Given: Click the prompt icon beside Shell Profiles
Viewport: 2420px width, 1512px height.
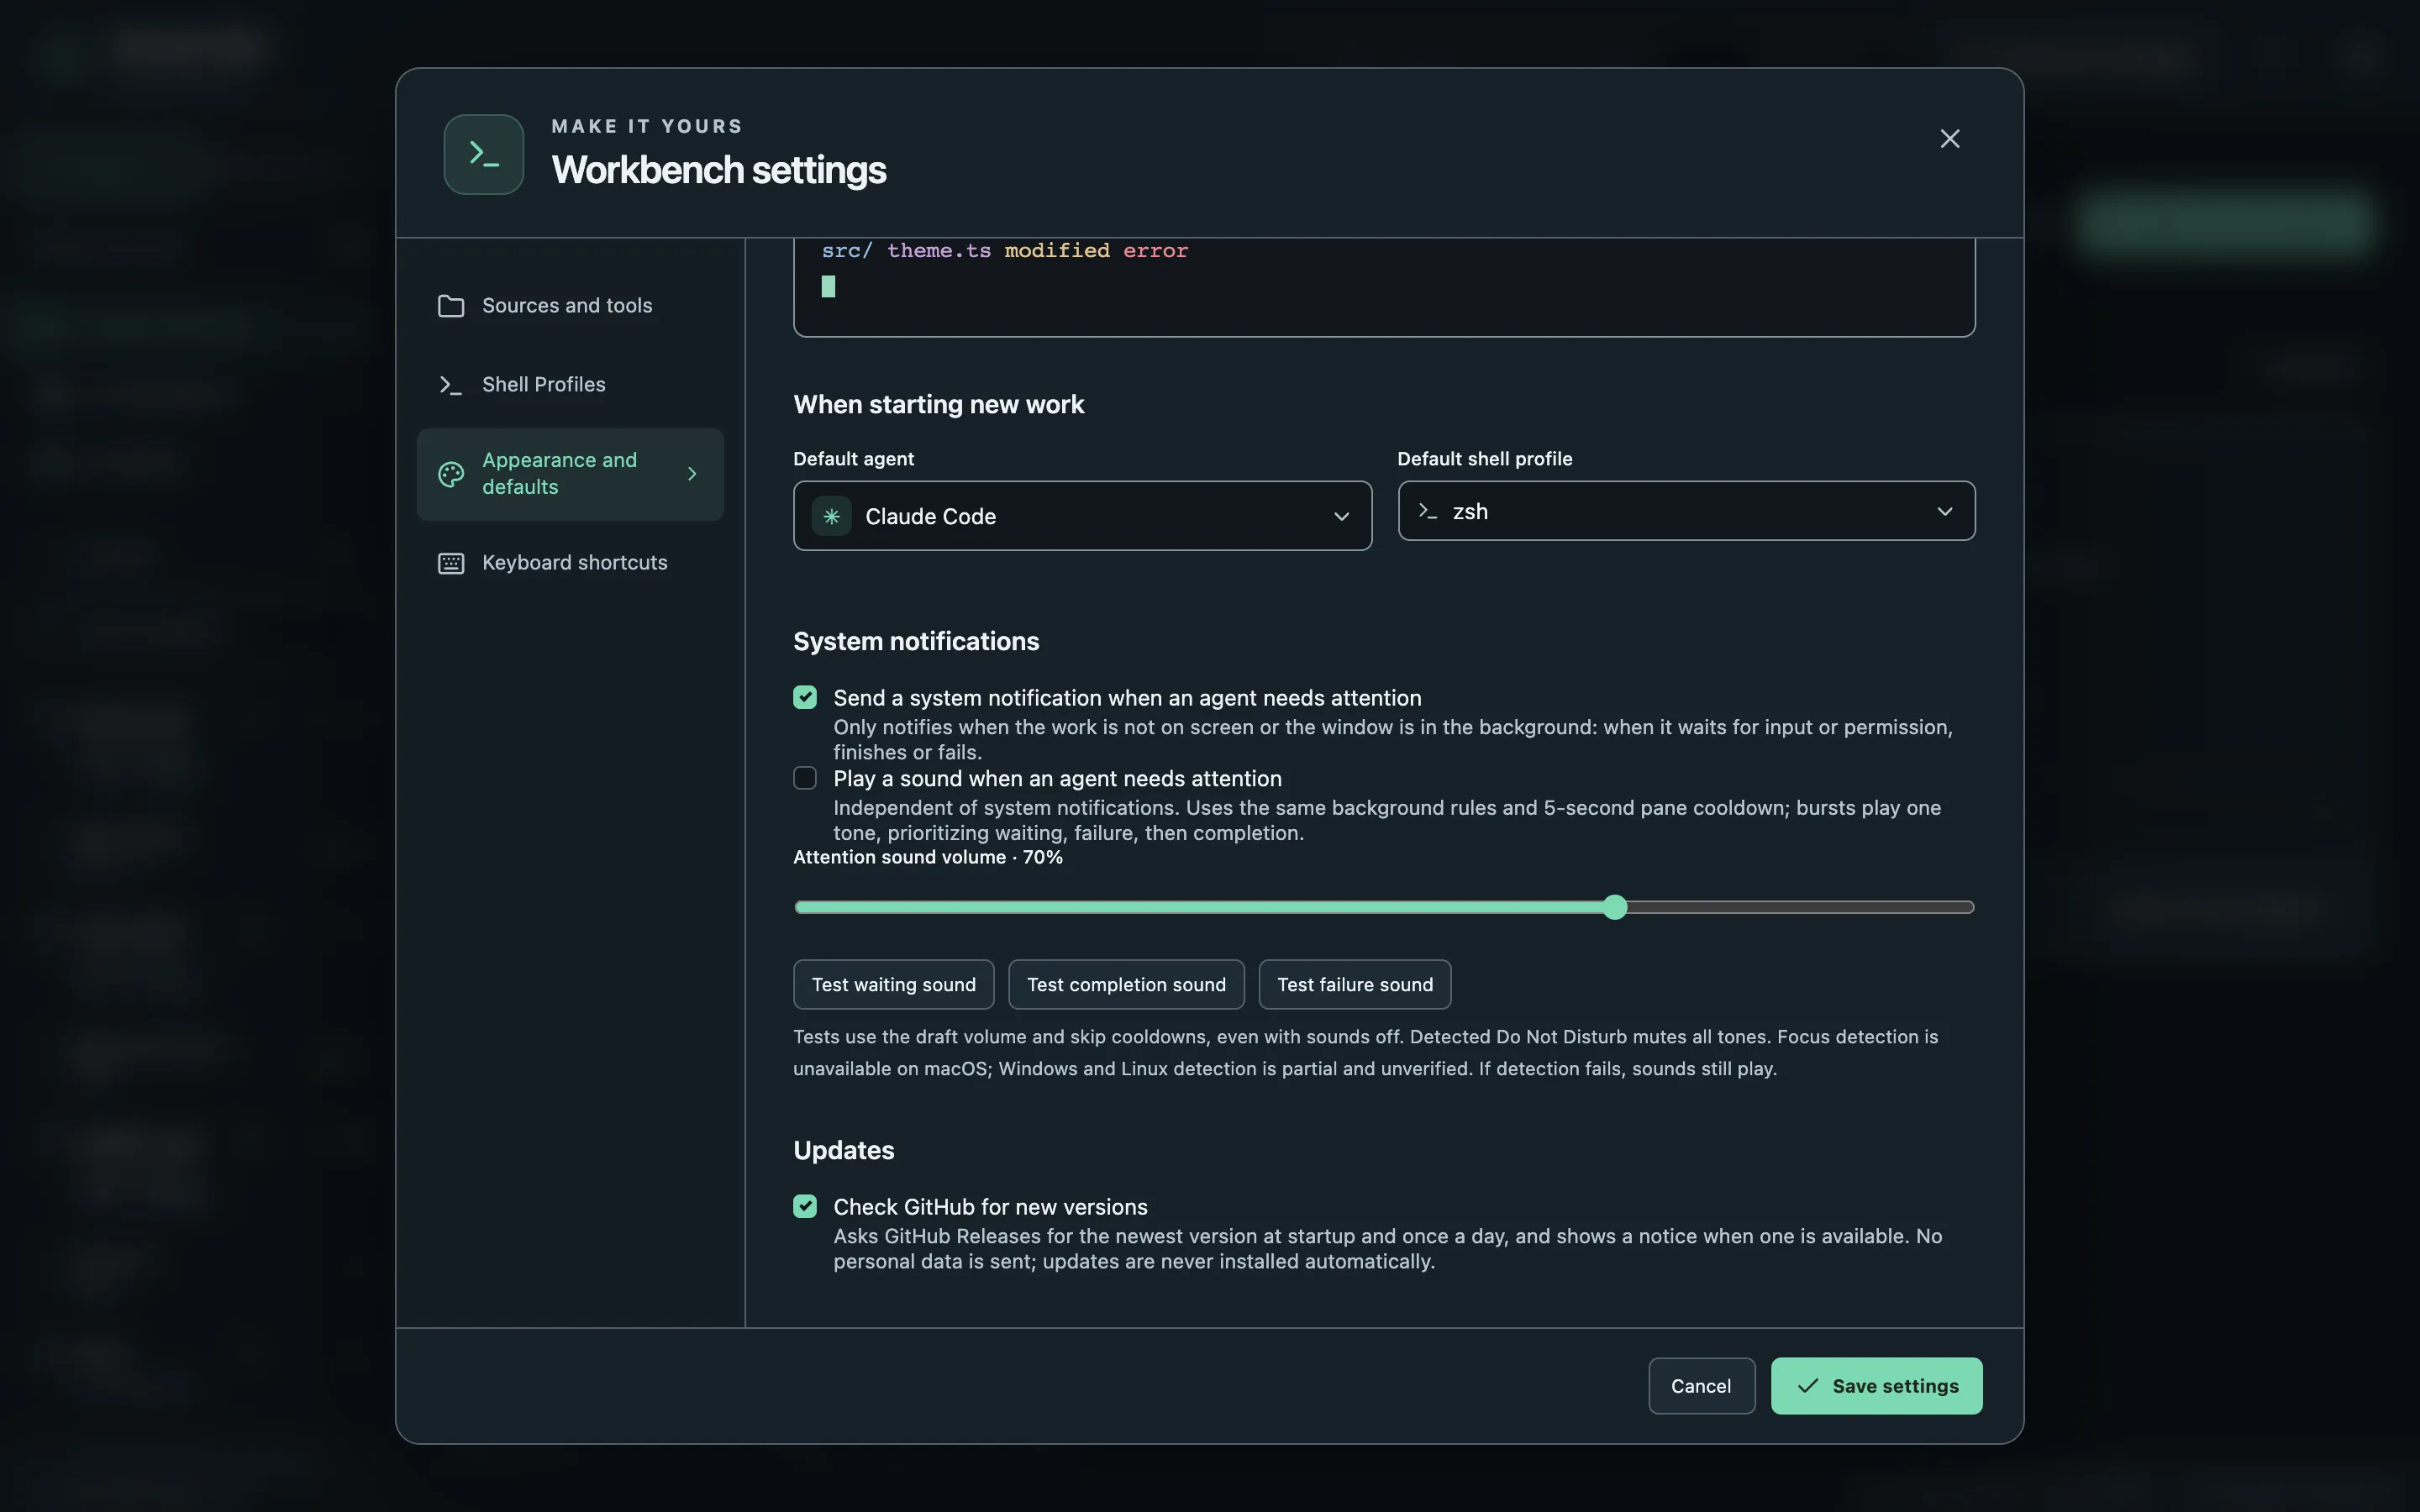Looking at the screenshot, I should pos(451,385).
